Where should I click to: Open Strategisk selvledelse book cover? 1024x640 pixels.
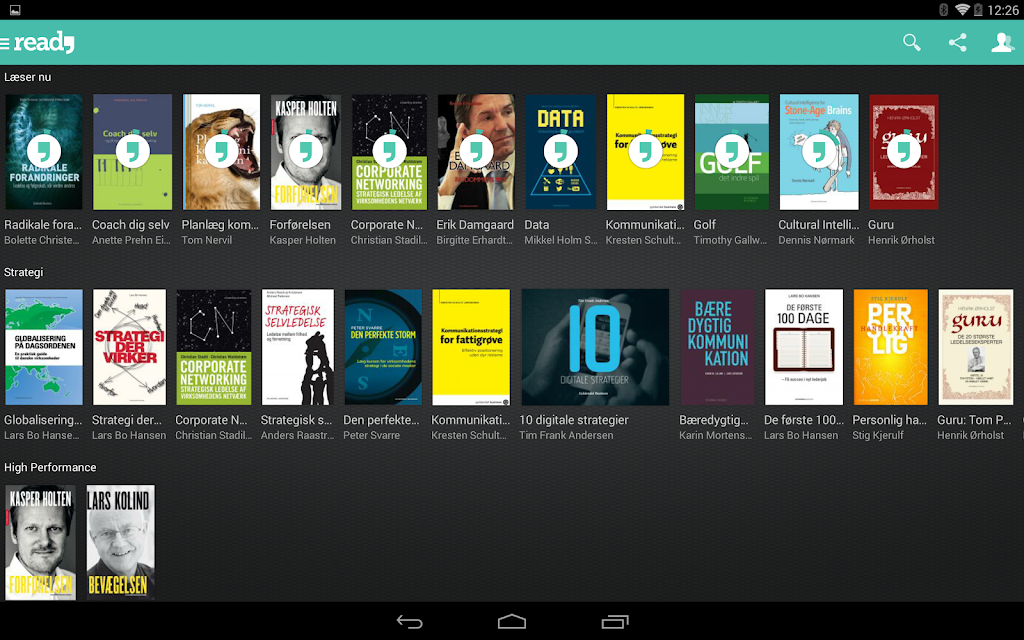pyautogui.click(x=298, y=347)
